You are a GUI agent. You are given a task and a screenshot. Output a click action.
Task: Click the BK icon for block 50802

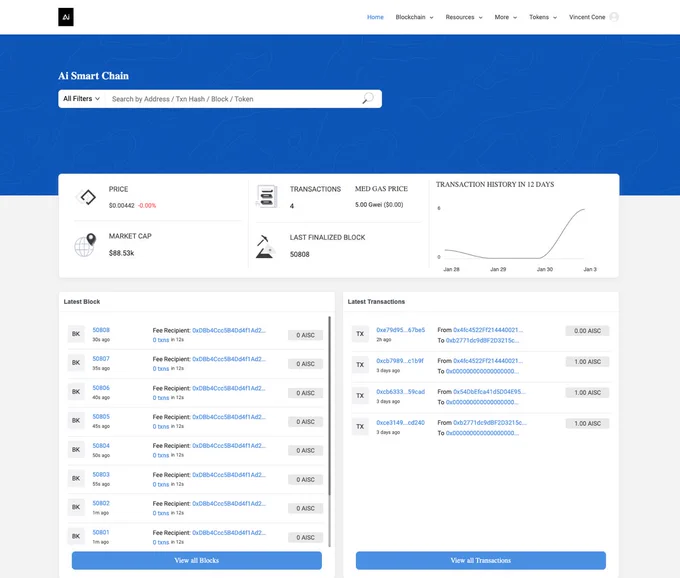(76, 507)
